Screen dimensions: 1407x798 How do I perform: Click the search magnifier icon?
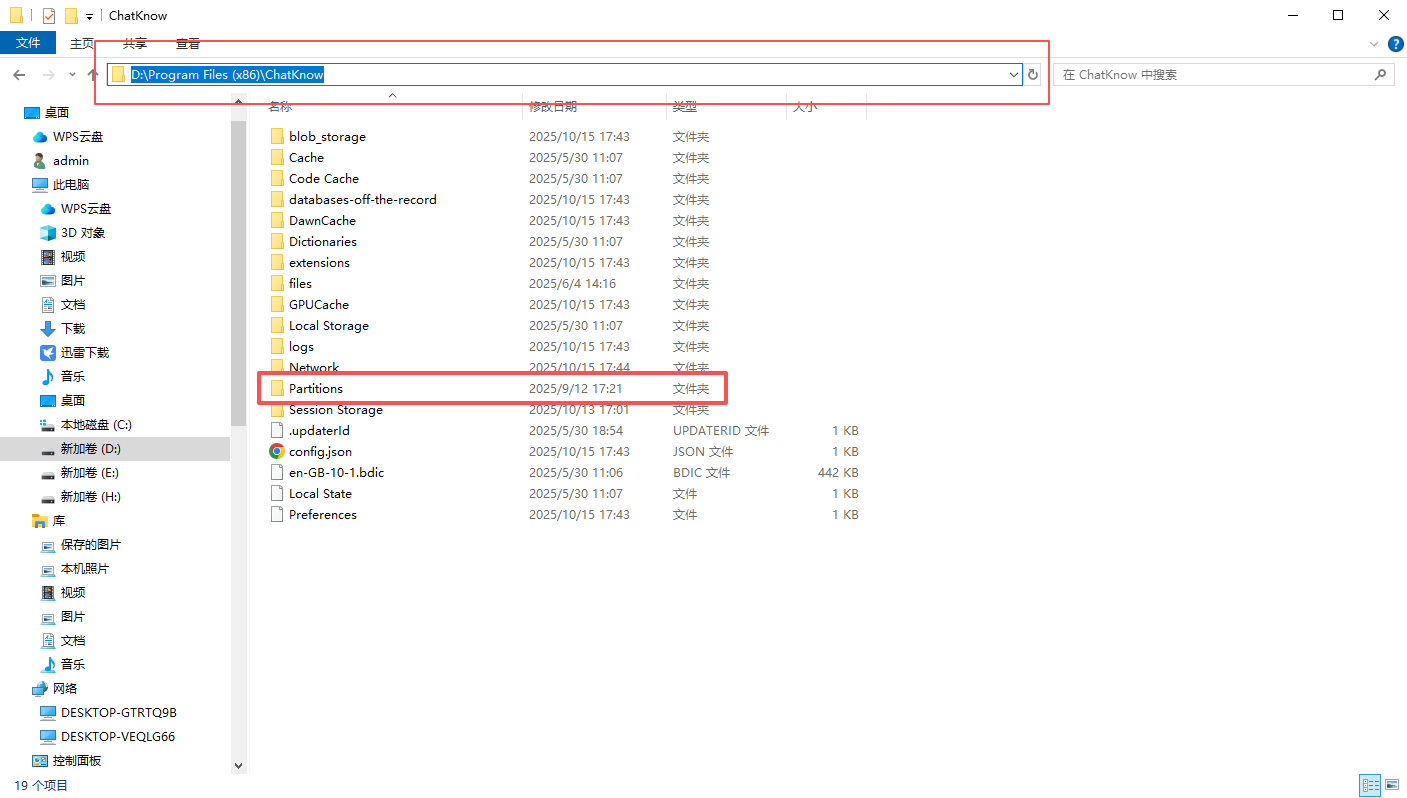(1380, 75)
